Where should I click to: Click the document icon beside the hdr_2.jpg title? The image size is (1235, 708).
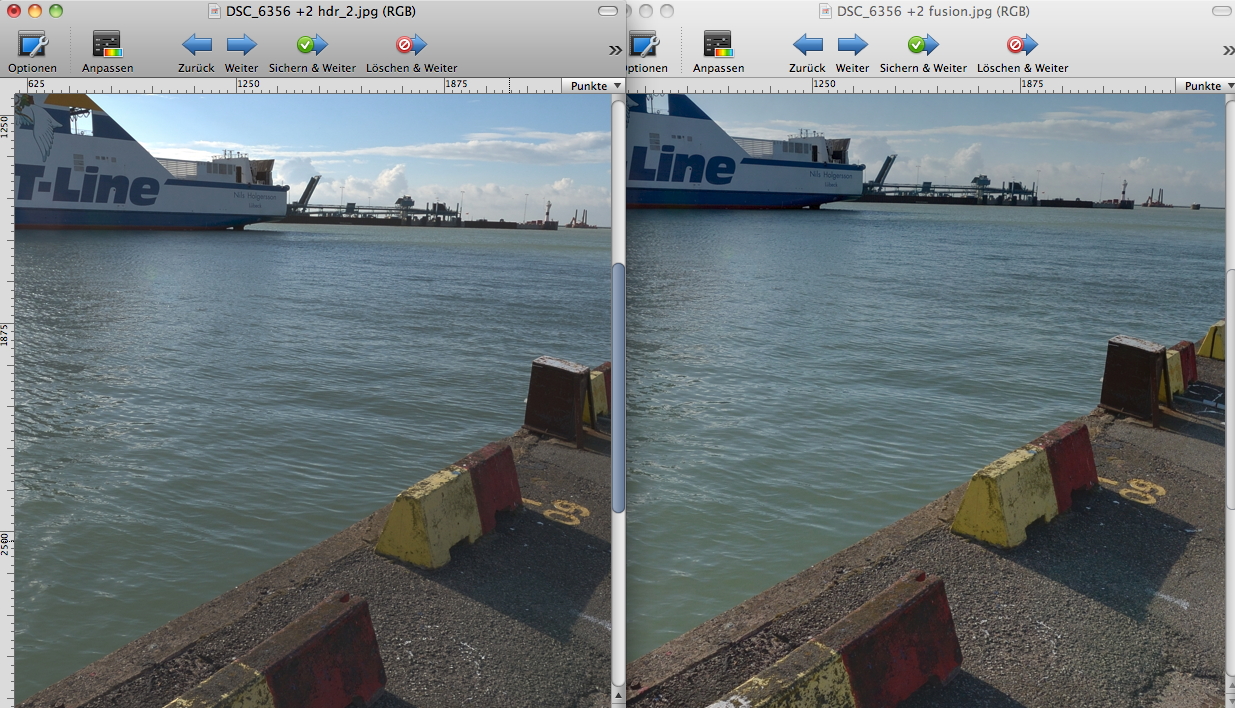click(215, 12)
